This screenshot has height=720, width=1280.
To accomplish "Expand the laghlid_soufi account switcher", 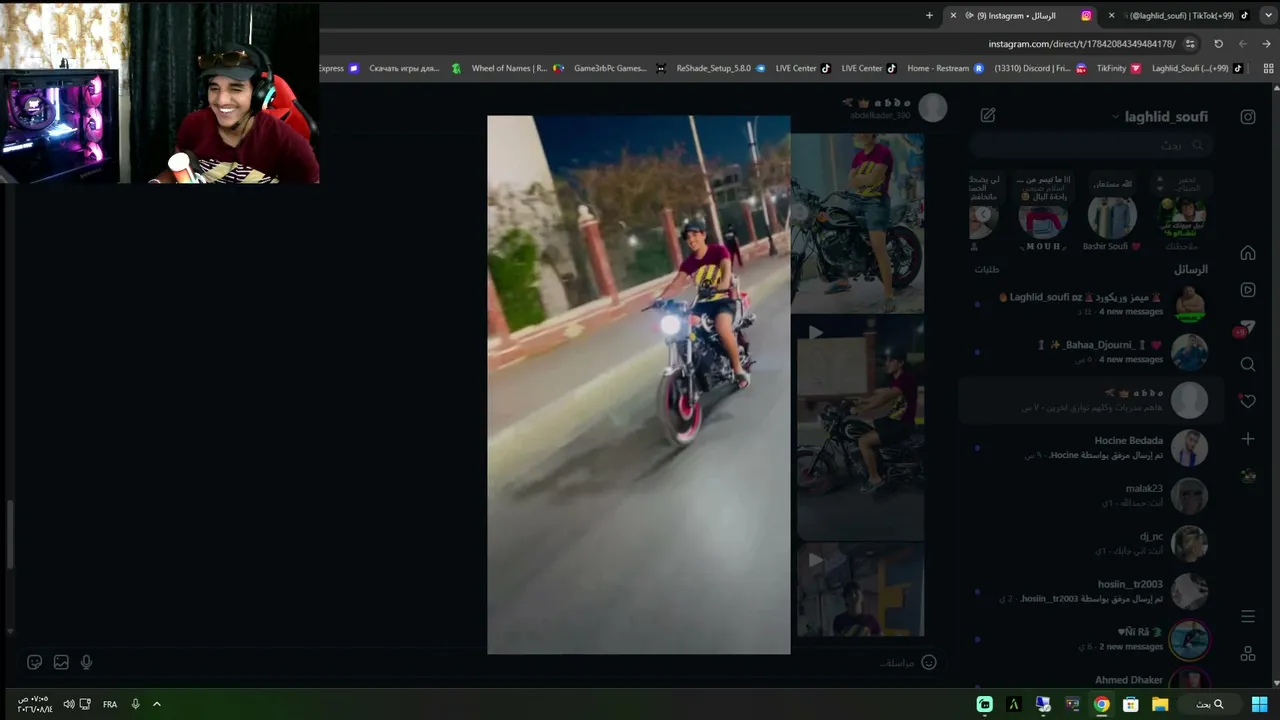I will (x=1158, y=116).
